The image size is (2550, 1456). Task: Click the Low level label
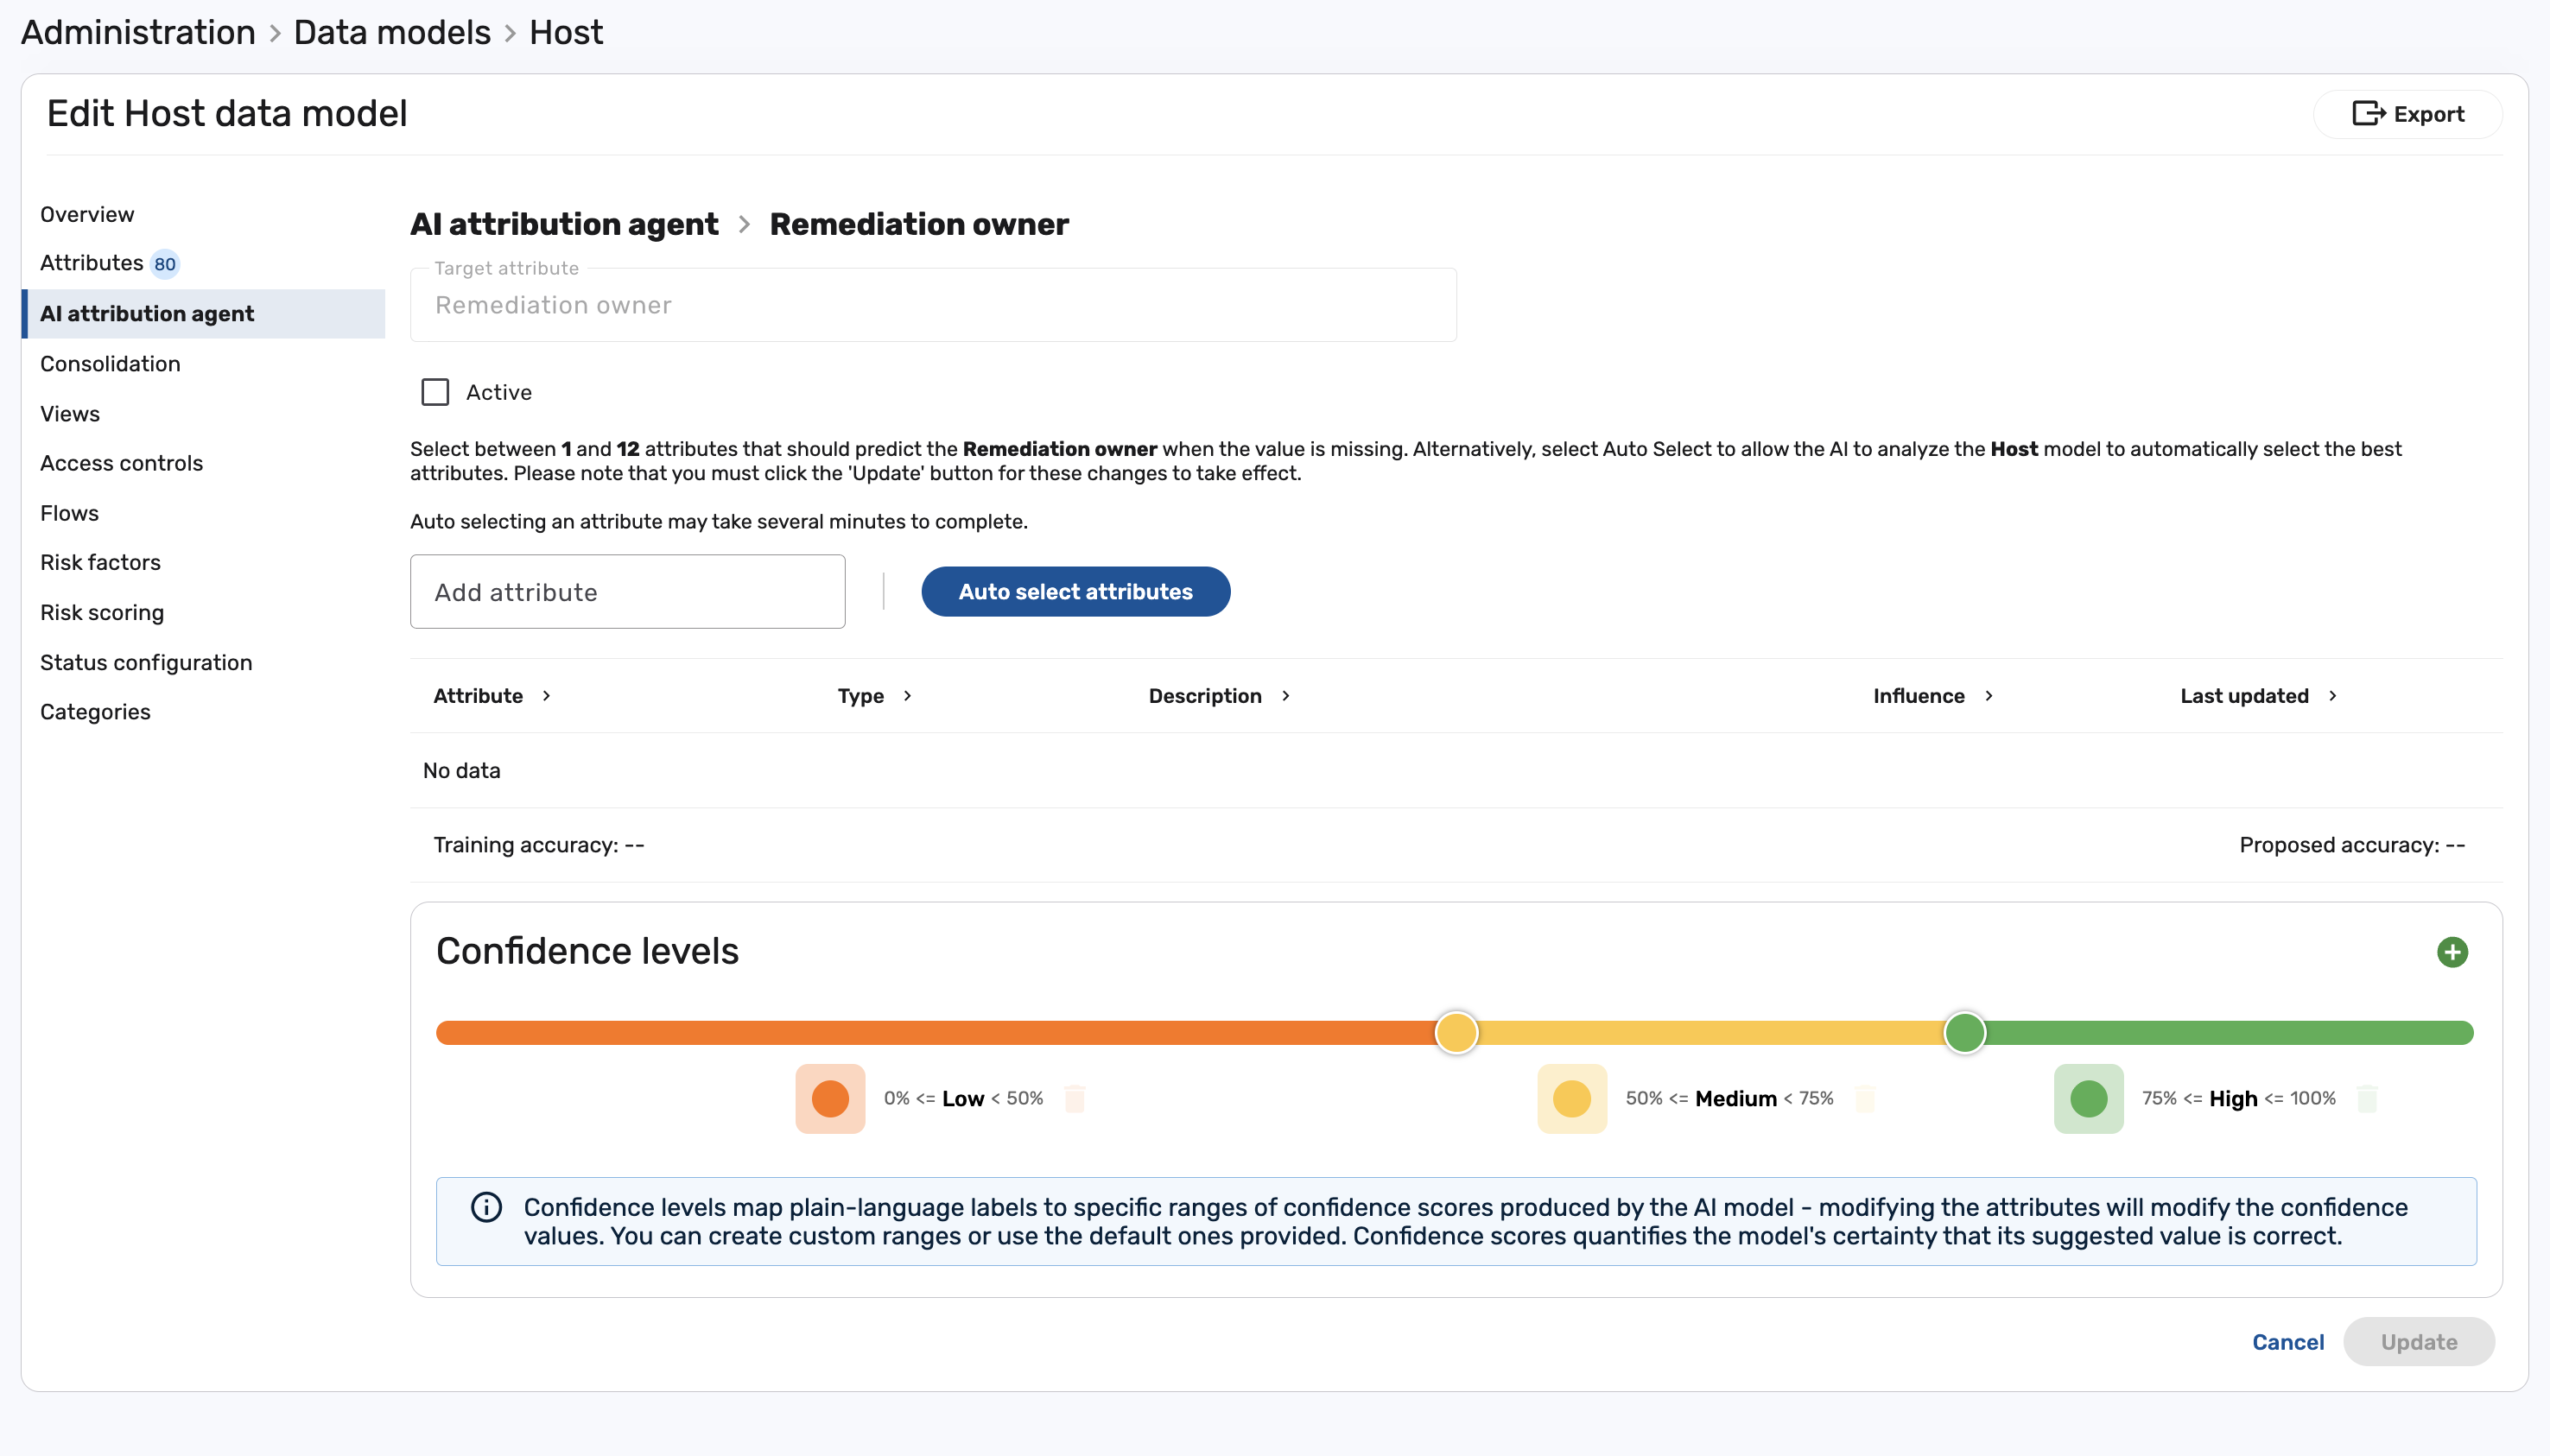tap(963, 1098)
